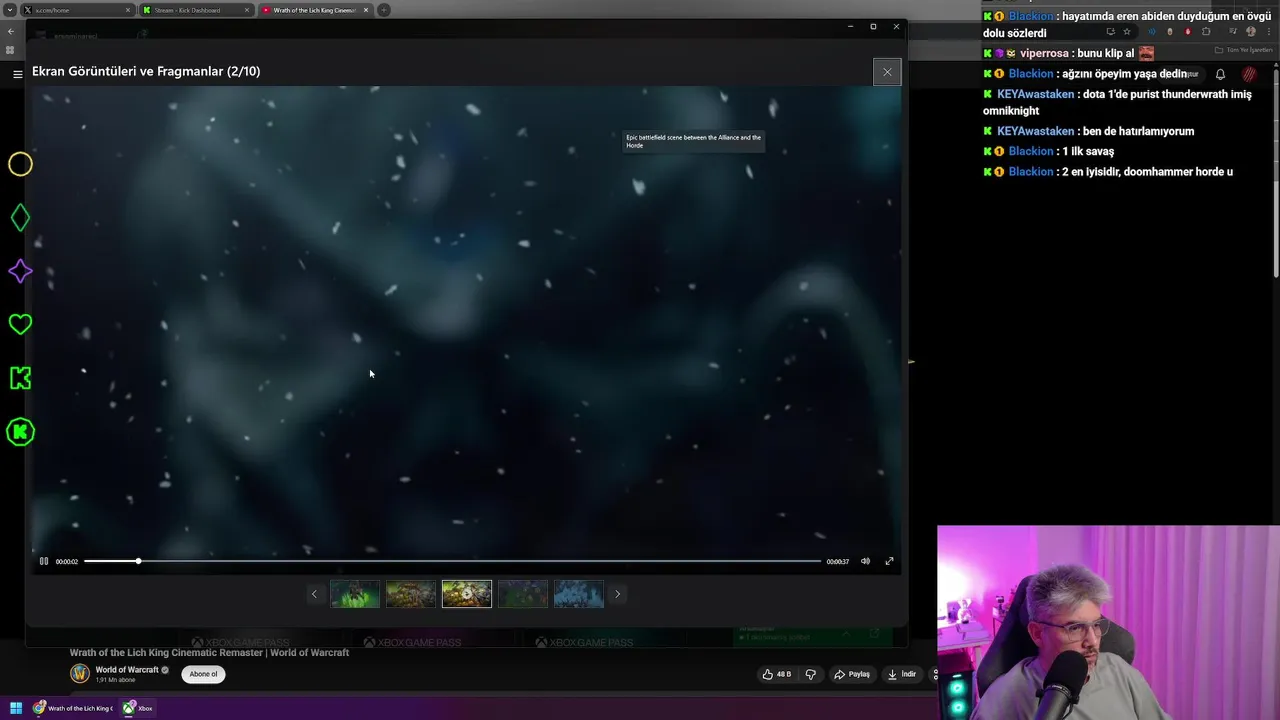Open the tab search dropdown arrow
This screenshot has width=1280, height=720.
click(9, 10)
